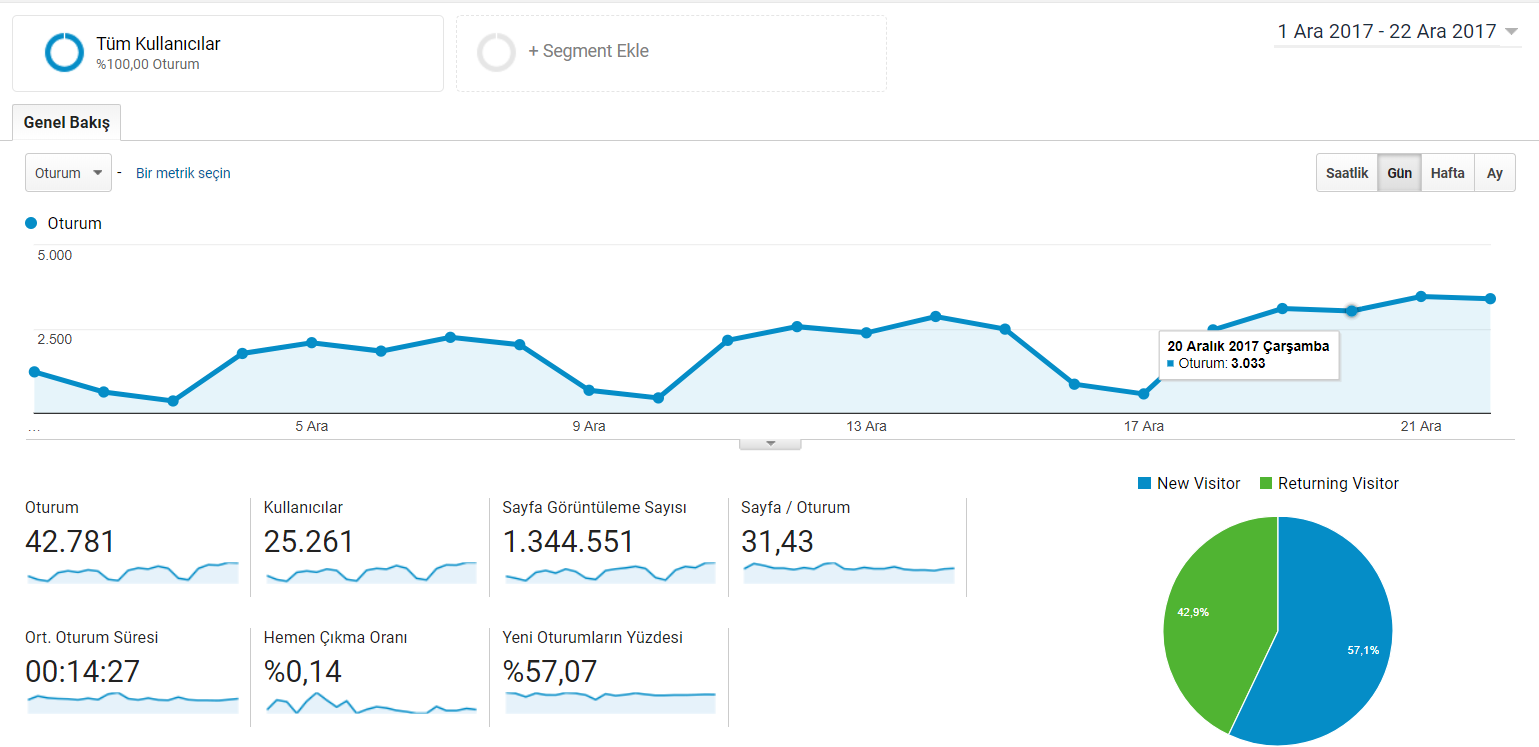Open the date range dropdown arrow
The image size is (1539, 747).
(1511, 31)
